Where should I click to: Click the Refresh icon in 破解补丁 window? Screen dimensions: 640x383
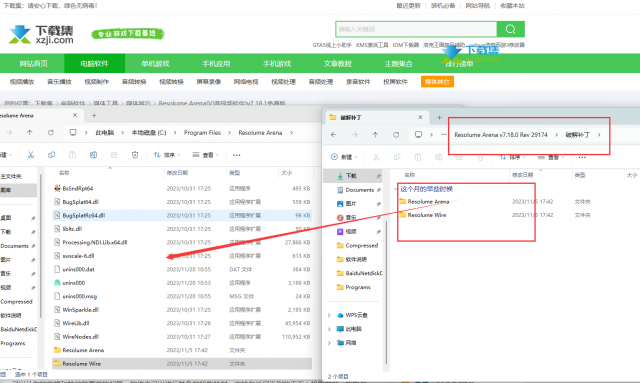click(x=396, y=135)
